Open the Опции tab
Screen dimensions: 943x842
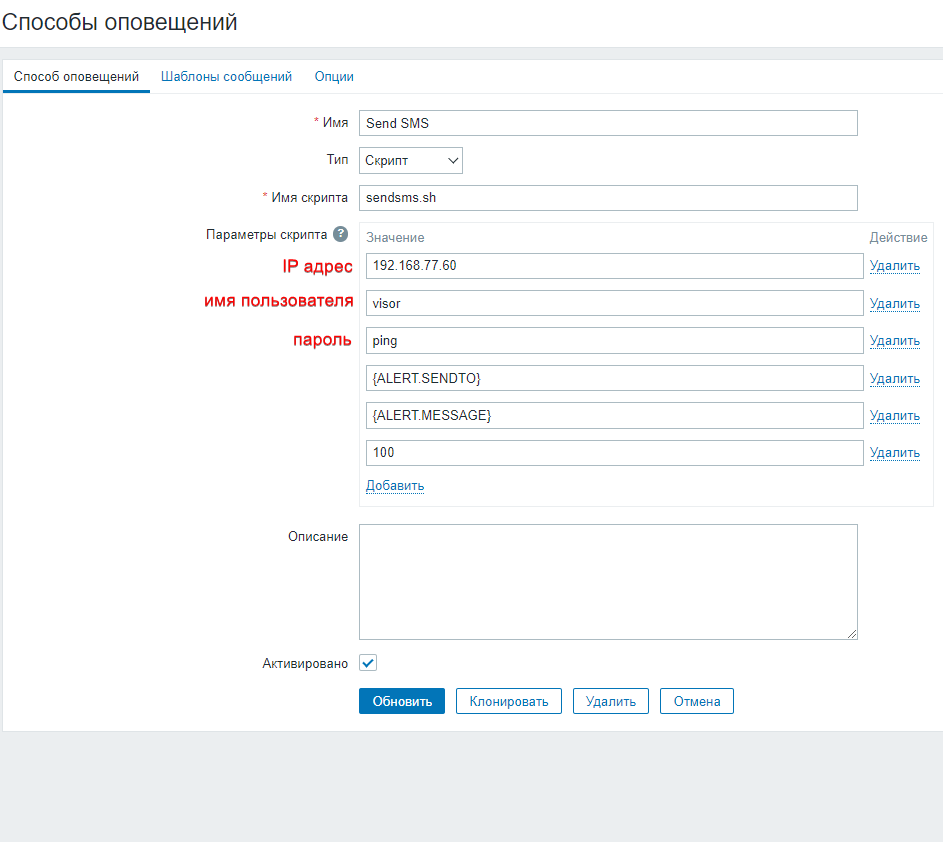[334, 76]
